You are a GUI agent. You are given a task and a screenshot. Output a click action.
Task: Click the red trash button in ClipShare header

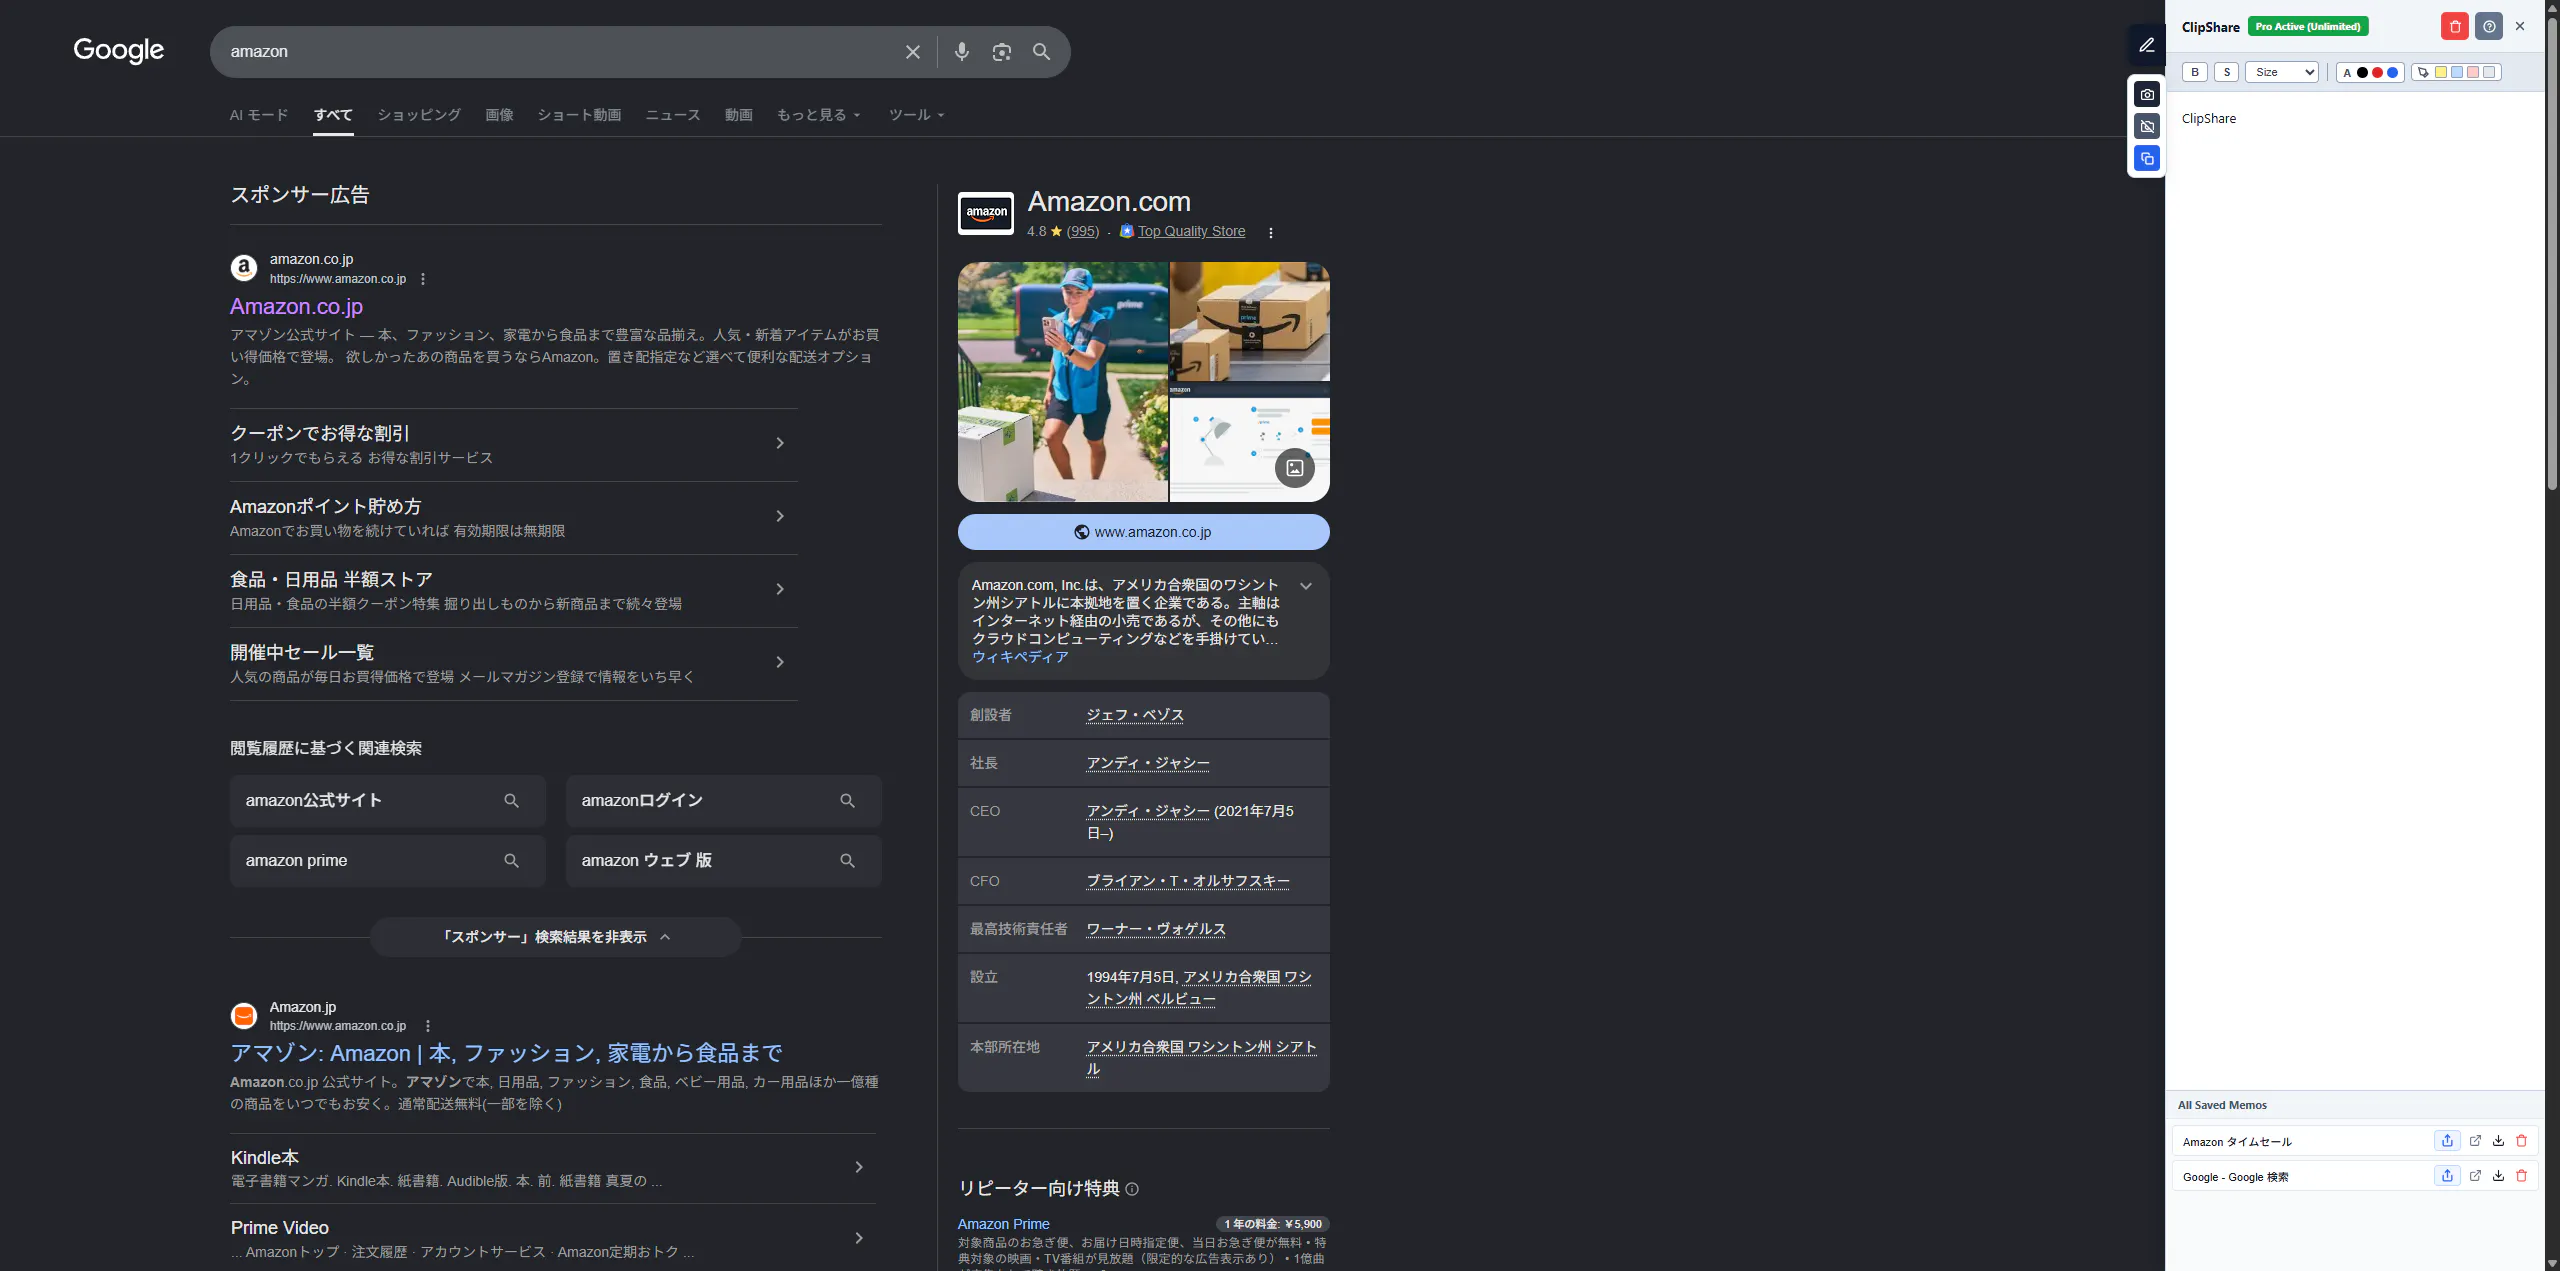[x=2454, y=27]
